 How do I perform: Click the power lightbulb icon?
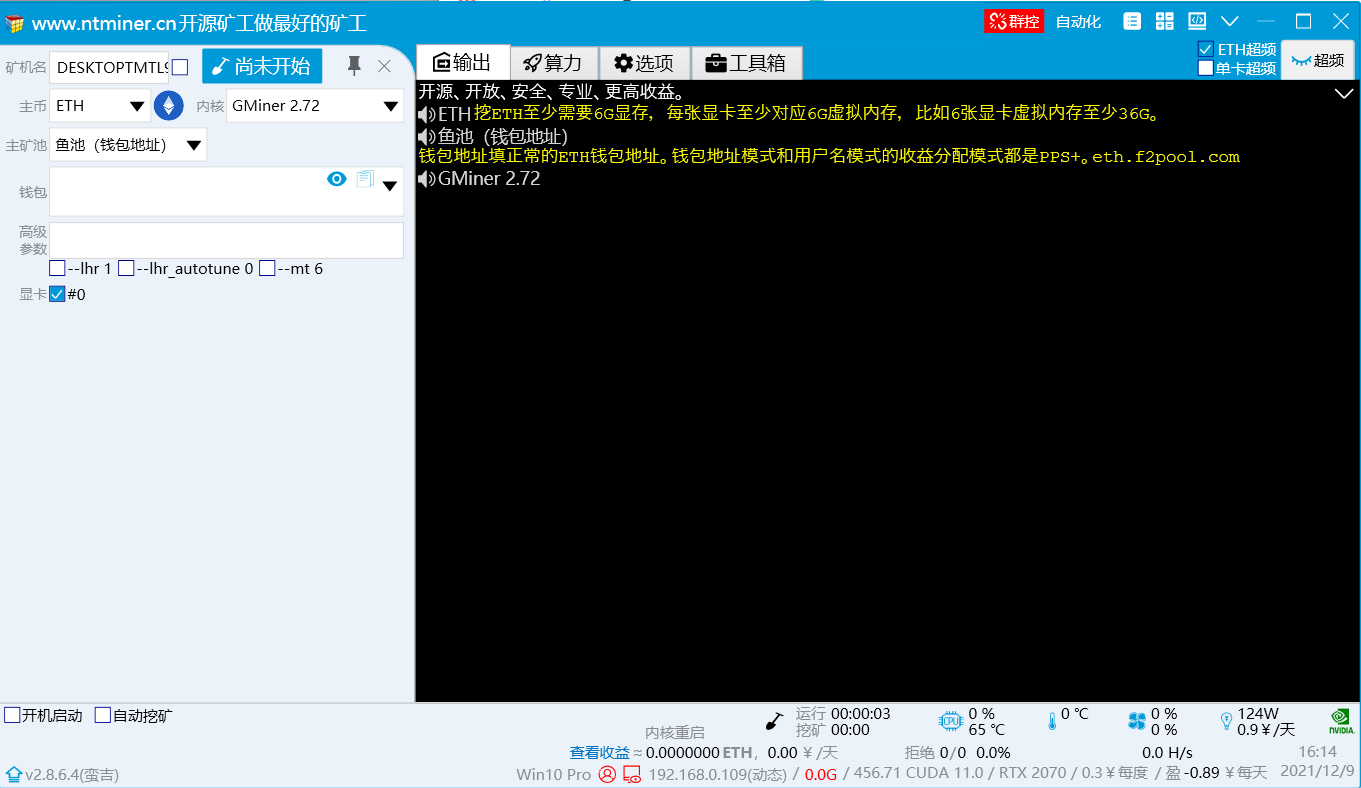coord(1227,721)
